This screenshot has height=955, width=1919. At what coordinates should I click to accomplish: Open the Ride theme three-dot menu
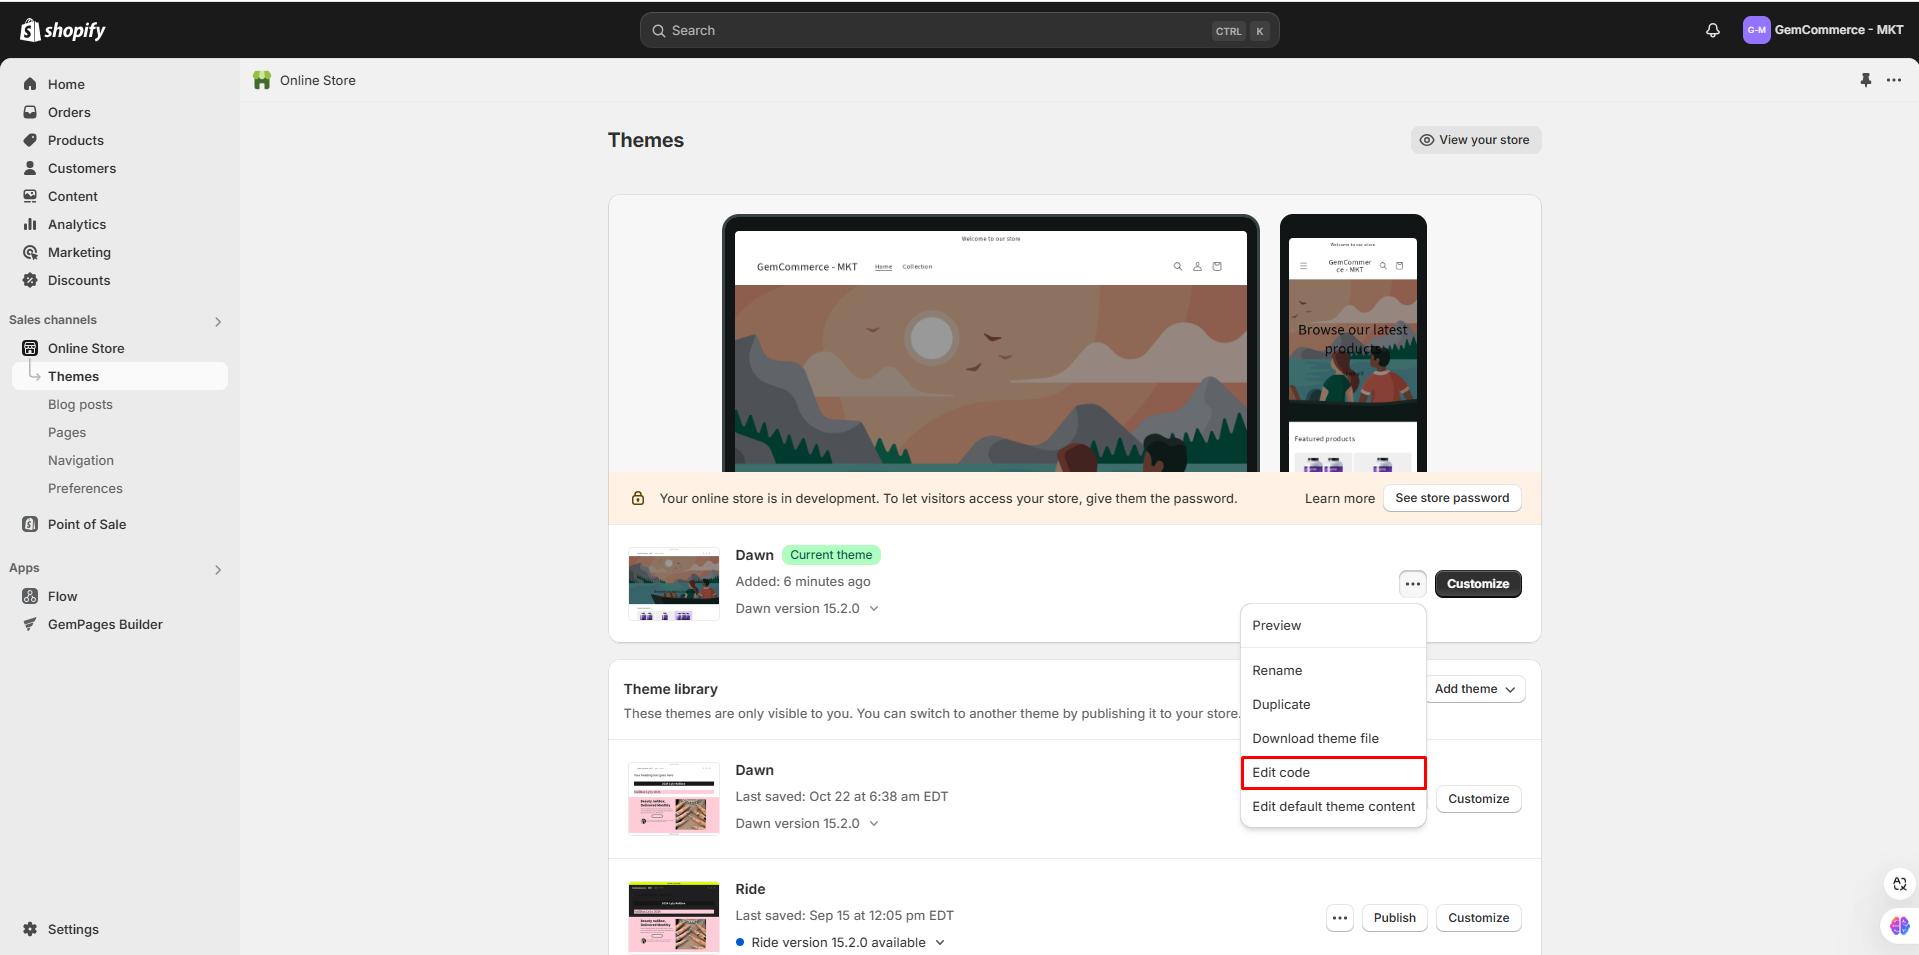(1339, 918)
